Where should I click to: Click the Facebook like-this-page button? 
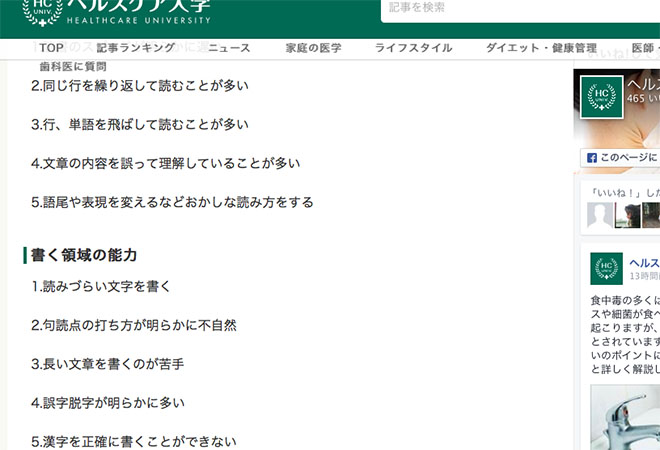click(x=621, y=158)
